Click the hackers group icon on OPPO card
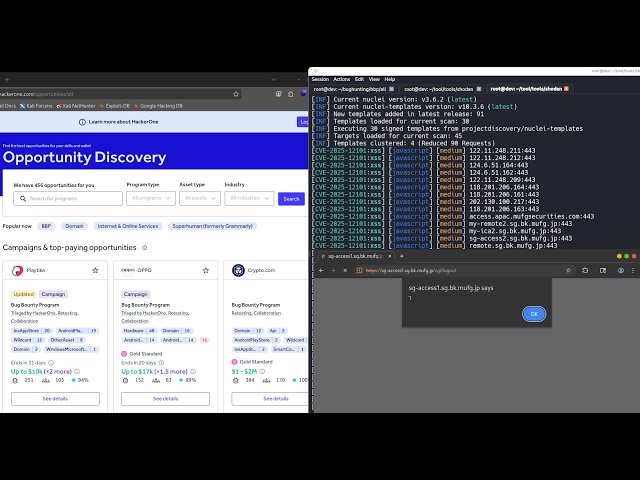Image resolution: width=640 pixels, height=480 pixels. pyautogui.click(x=156, y=380)
